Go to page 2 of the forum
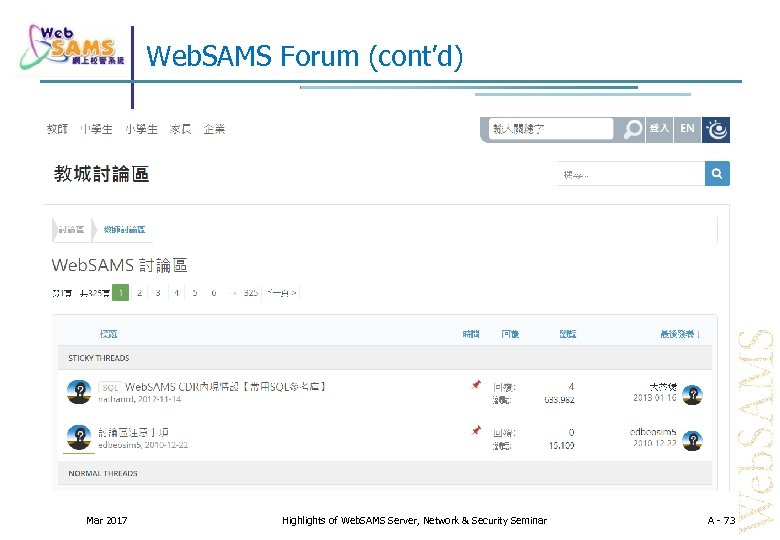This screenshot has width=780, height=540. pos(139,293)
